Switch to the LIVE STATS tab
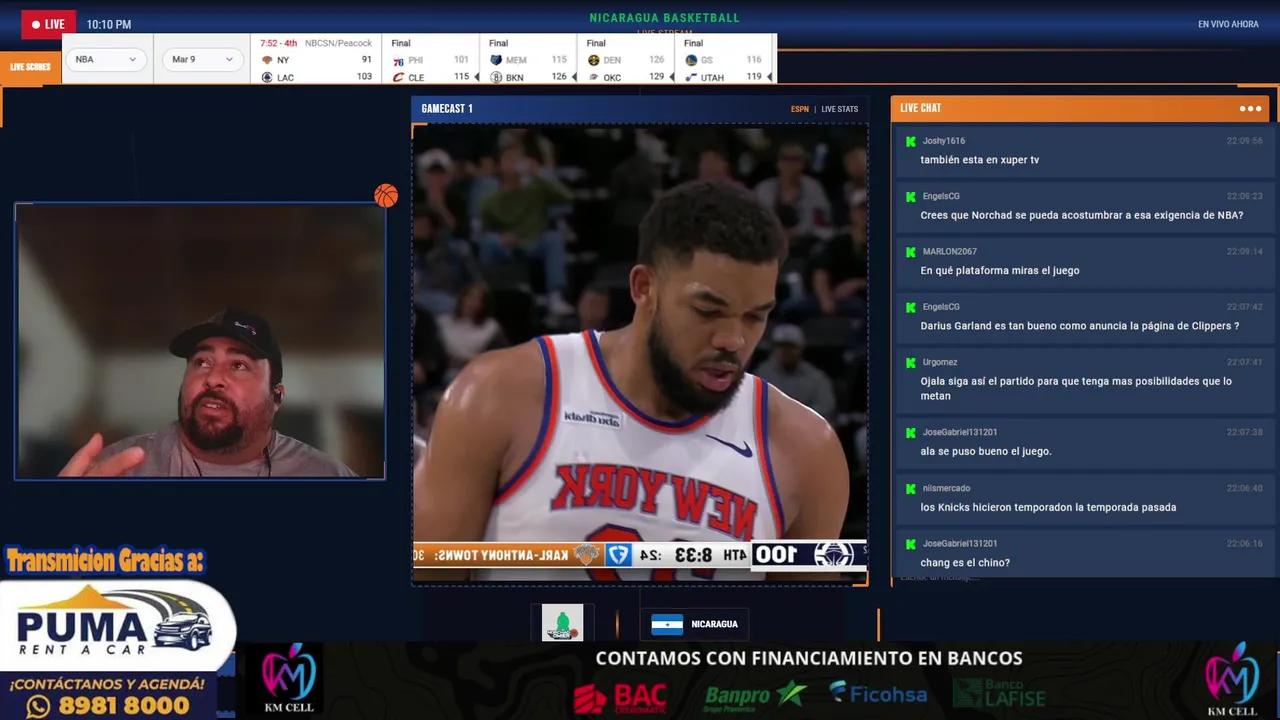 tap(840, 109)
